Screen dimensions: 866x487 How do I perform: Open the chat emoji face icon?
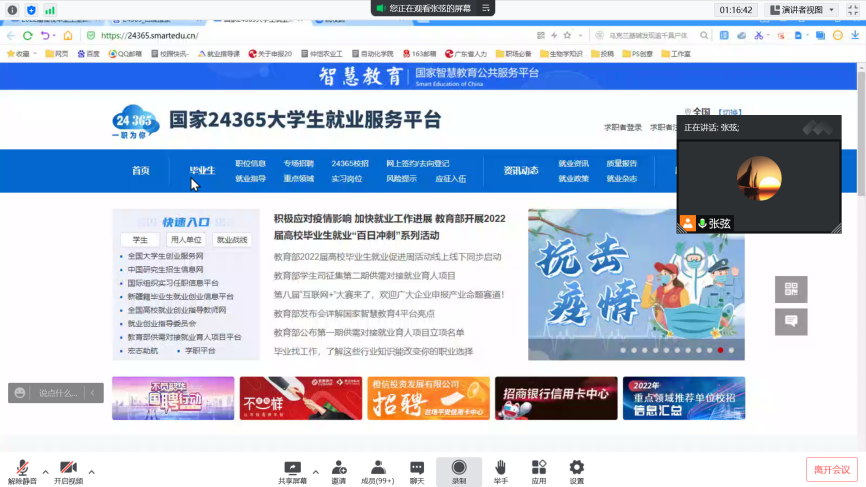tap(20, 393)
